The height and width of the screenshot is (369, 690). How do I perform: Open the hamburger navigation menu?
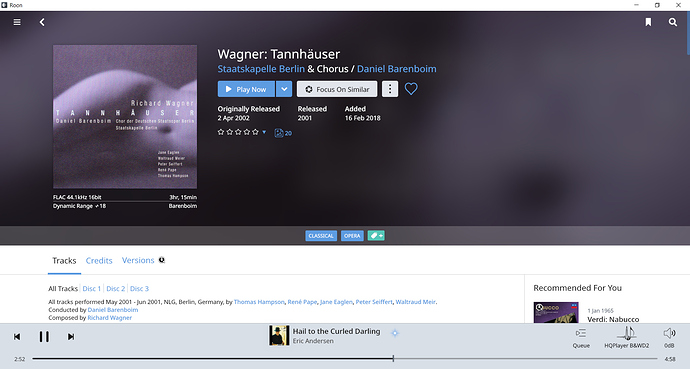point(17,22)
